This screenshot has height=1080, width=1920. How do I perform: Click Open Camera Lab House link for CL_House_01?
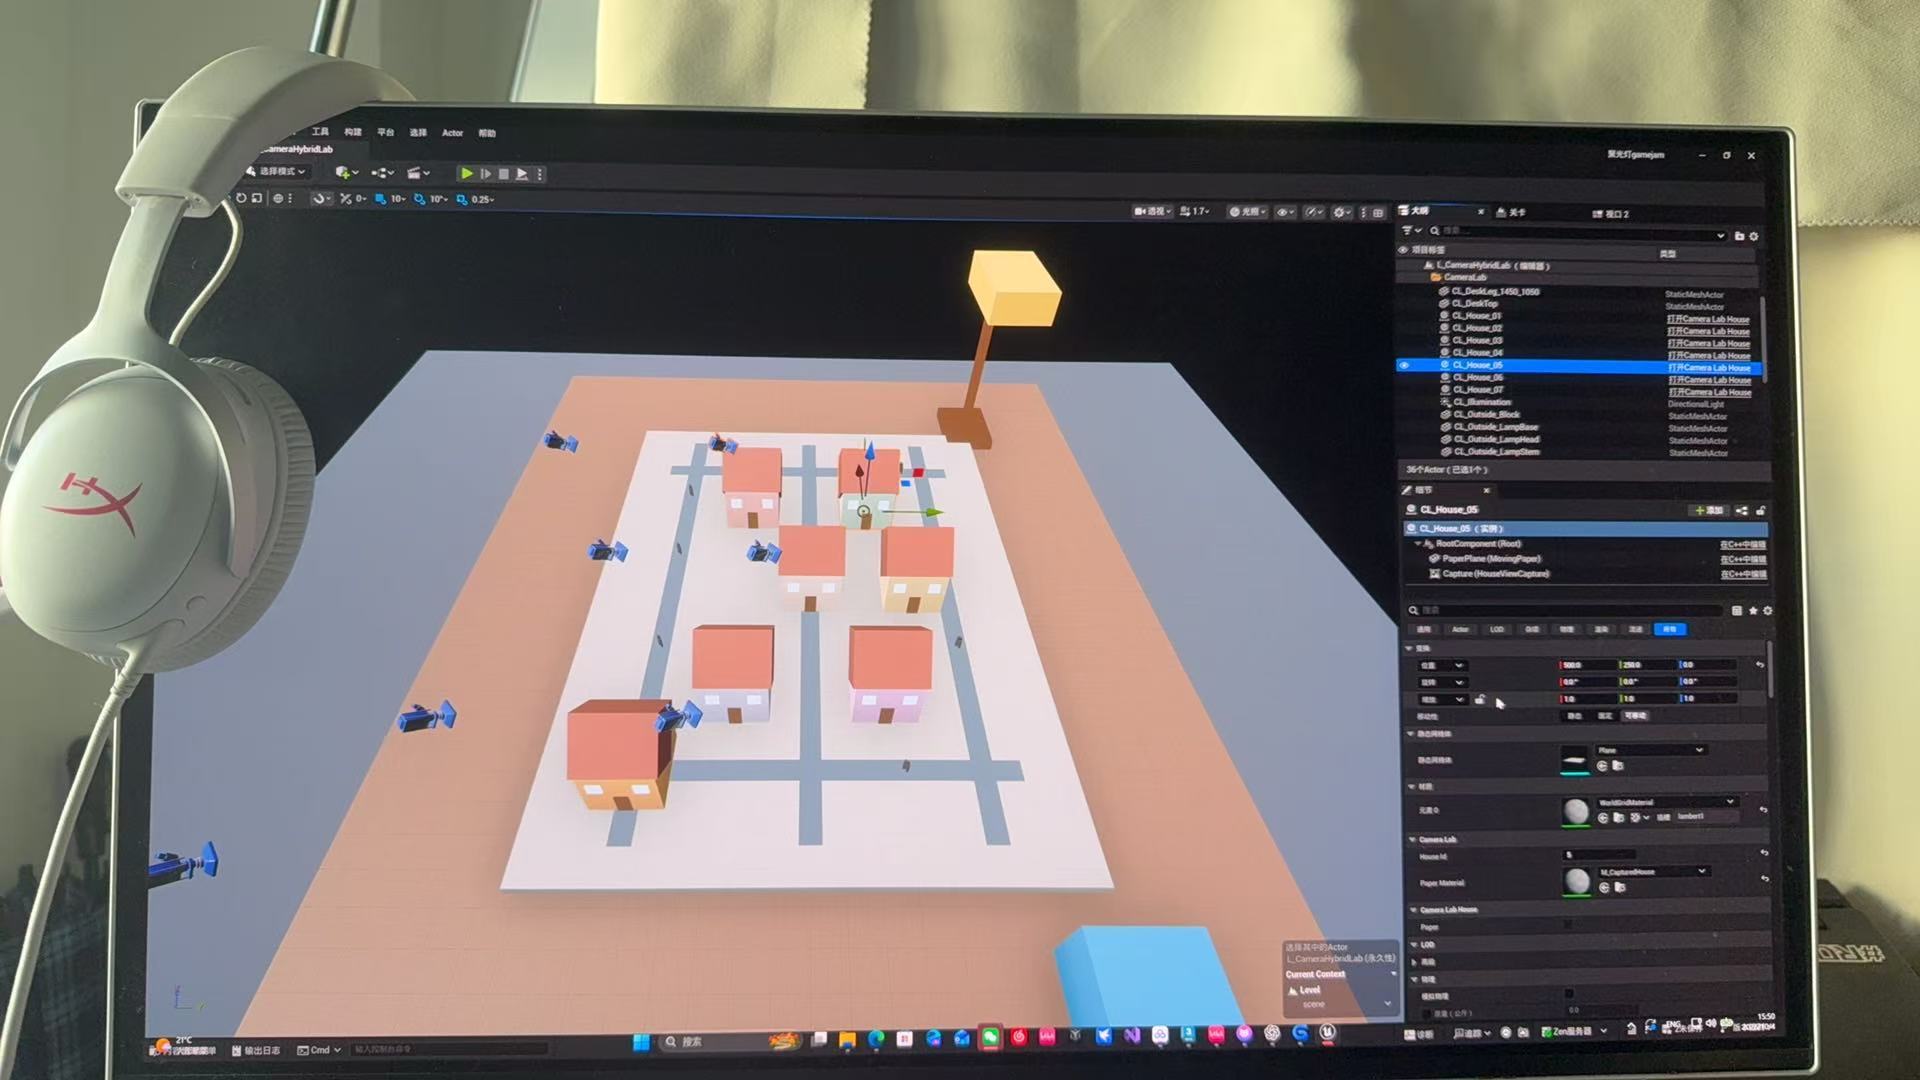pyautogui.click(x=1708, y=319)
